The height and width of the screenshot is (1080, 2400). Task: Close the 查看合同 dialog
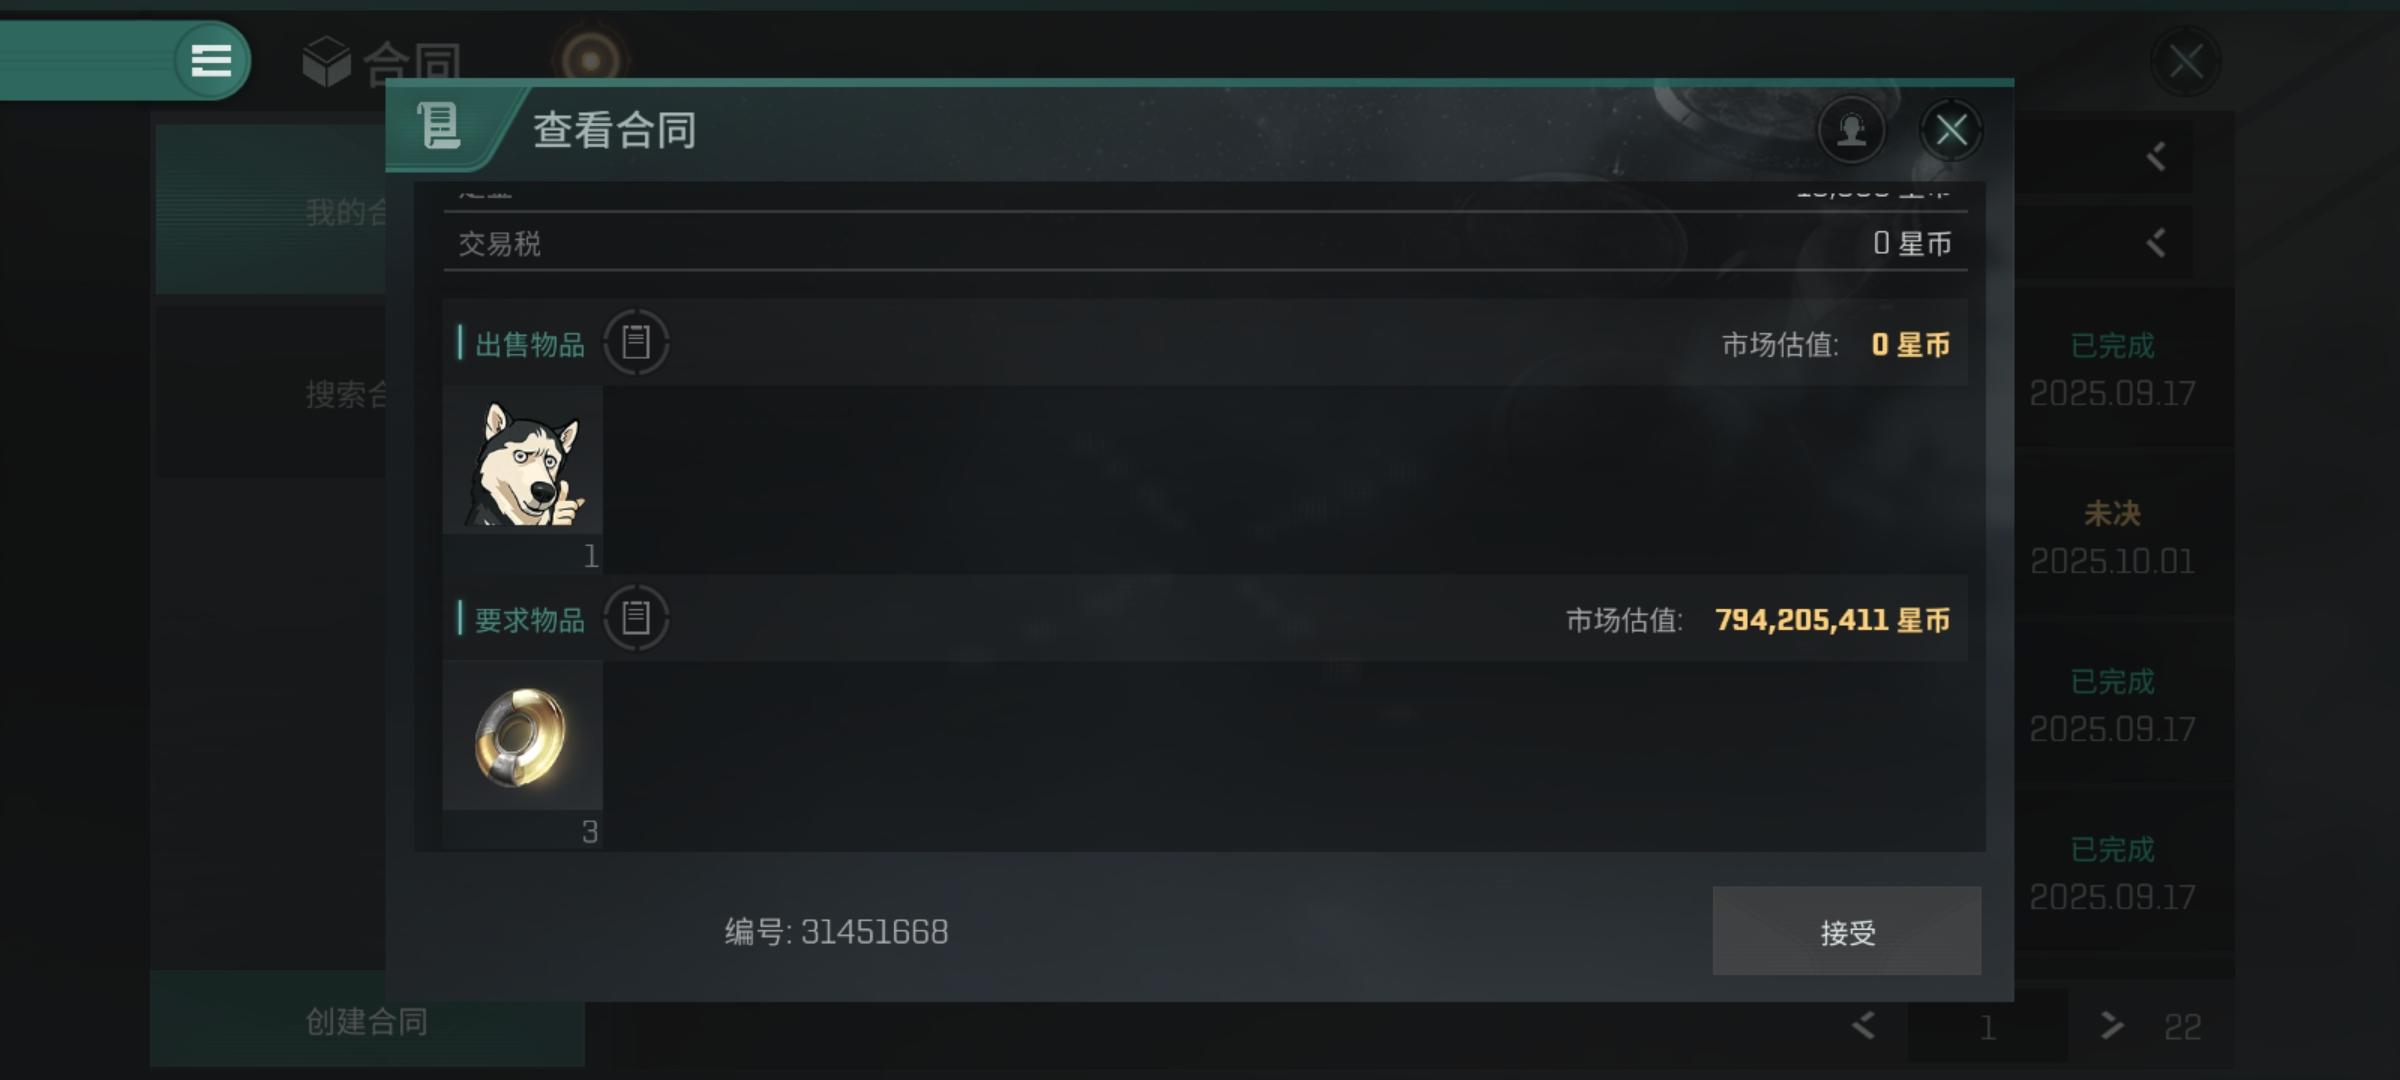[1951, 130]
